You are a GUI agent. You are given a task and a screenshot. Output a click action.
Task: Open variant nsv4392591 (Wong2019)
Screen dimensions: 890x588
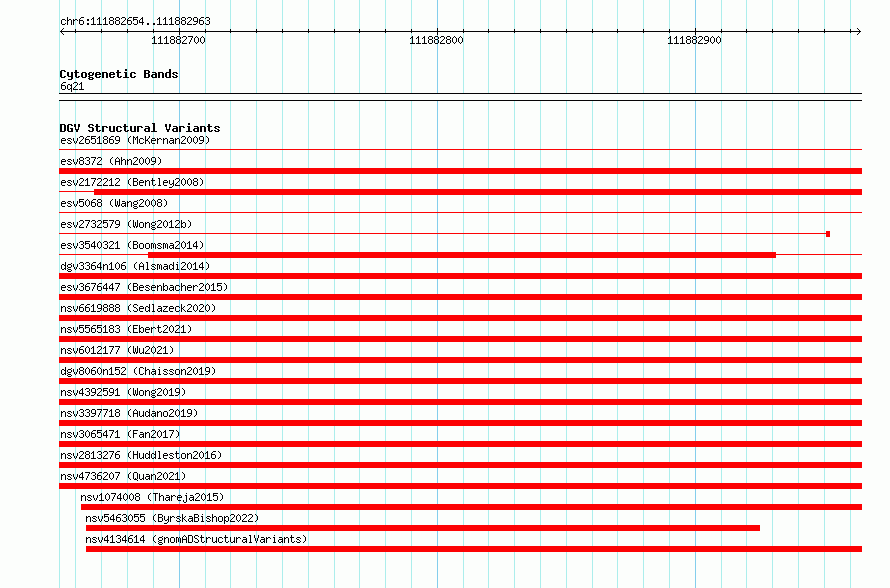coord(123,392)
